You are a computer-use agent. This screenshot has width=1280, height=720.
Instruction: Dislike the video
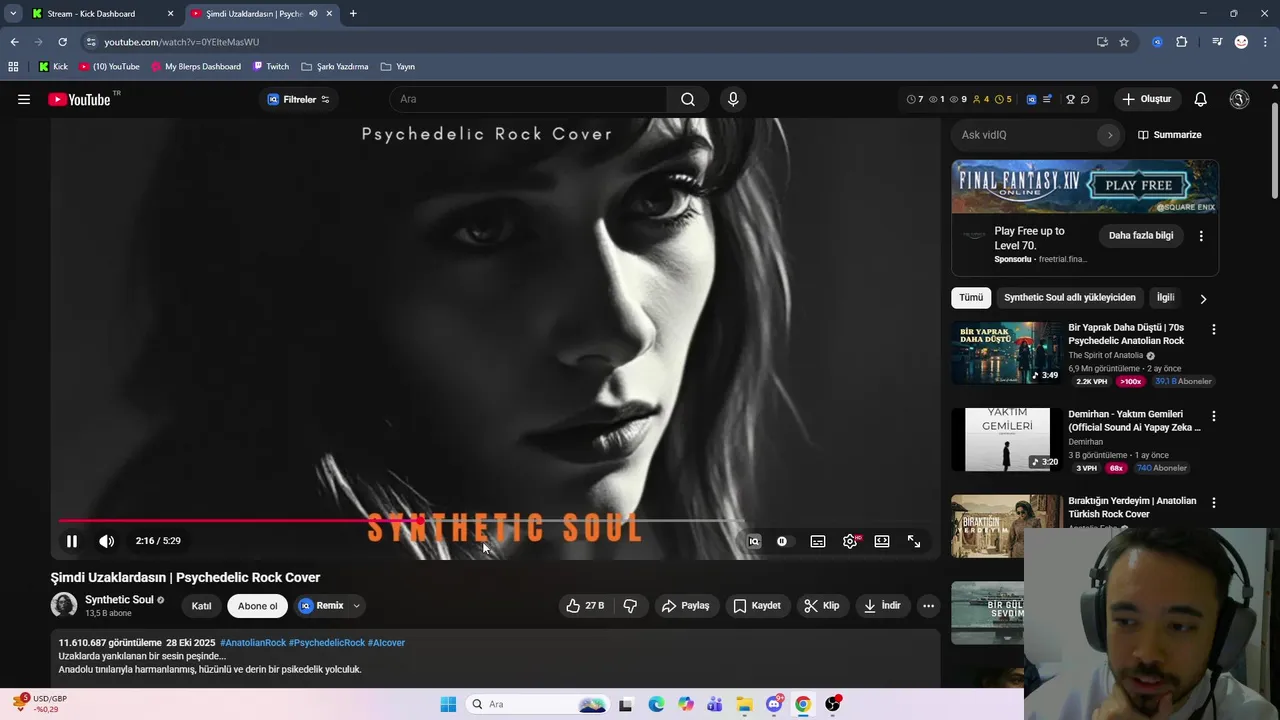coord(630,605)
